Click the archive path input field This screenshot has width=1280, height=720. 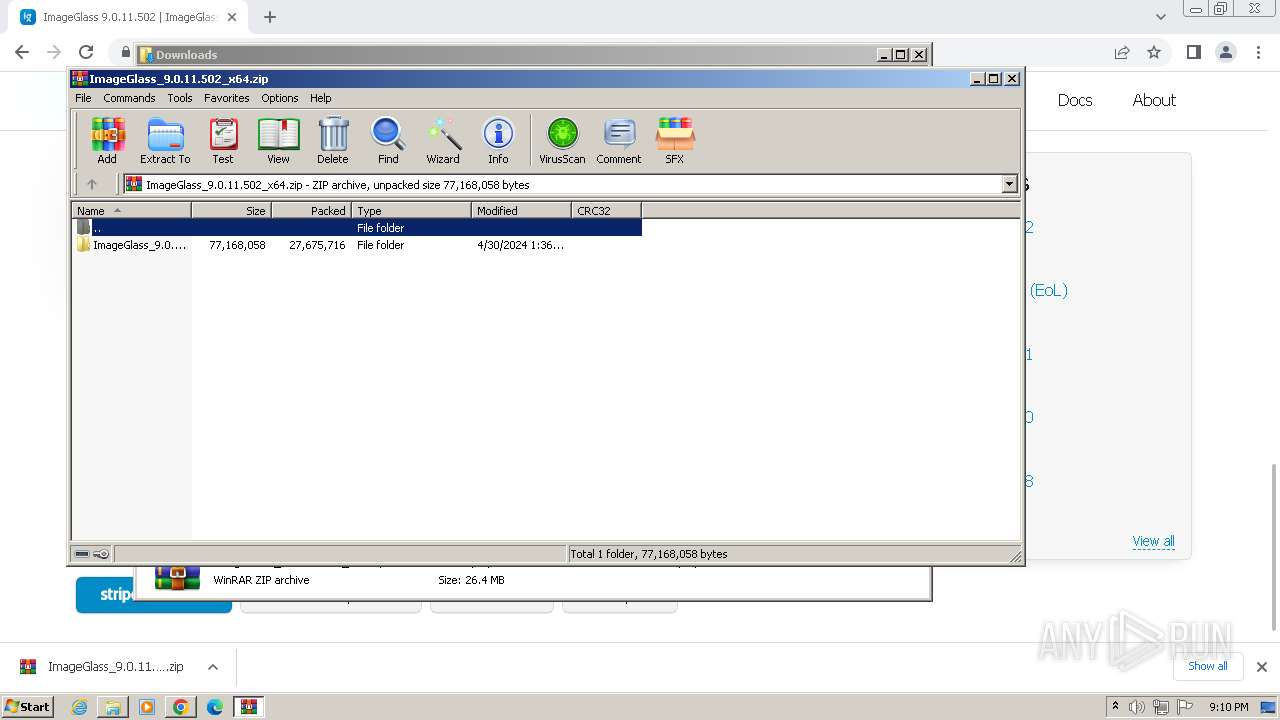tap(563, 184)
